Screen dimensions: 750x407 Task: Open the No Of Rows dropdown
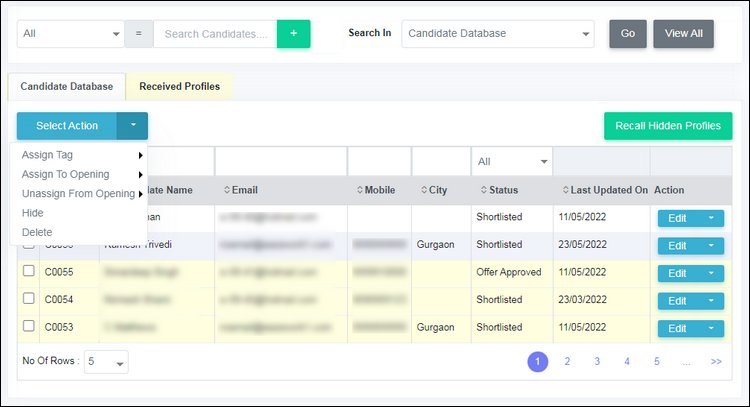(x=106, y=362)
